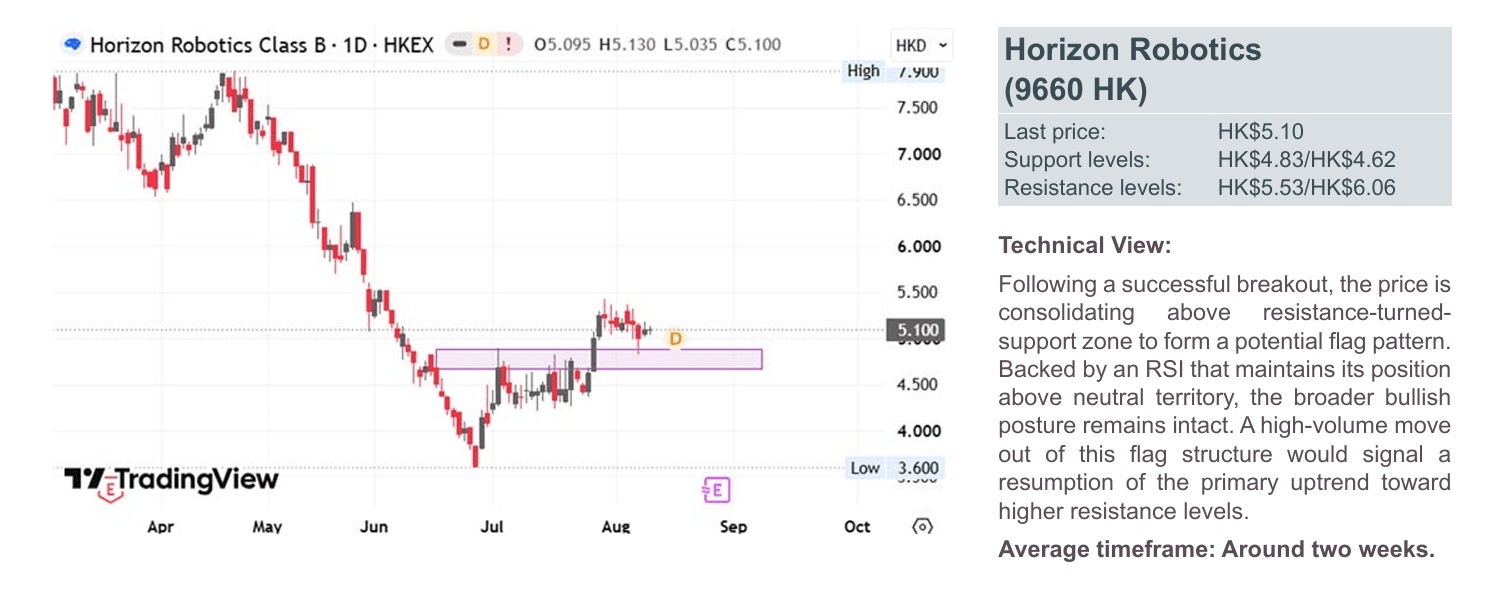Click the open value O5.095

(563, 45)
